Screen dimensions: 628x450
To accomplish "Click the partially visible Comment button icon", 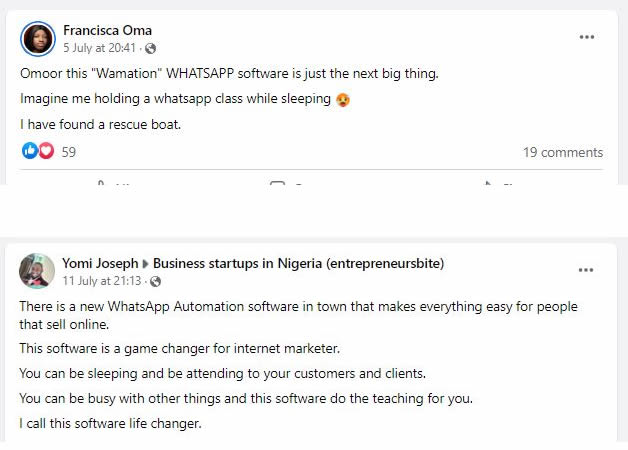I will pos(278,183).
